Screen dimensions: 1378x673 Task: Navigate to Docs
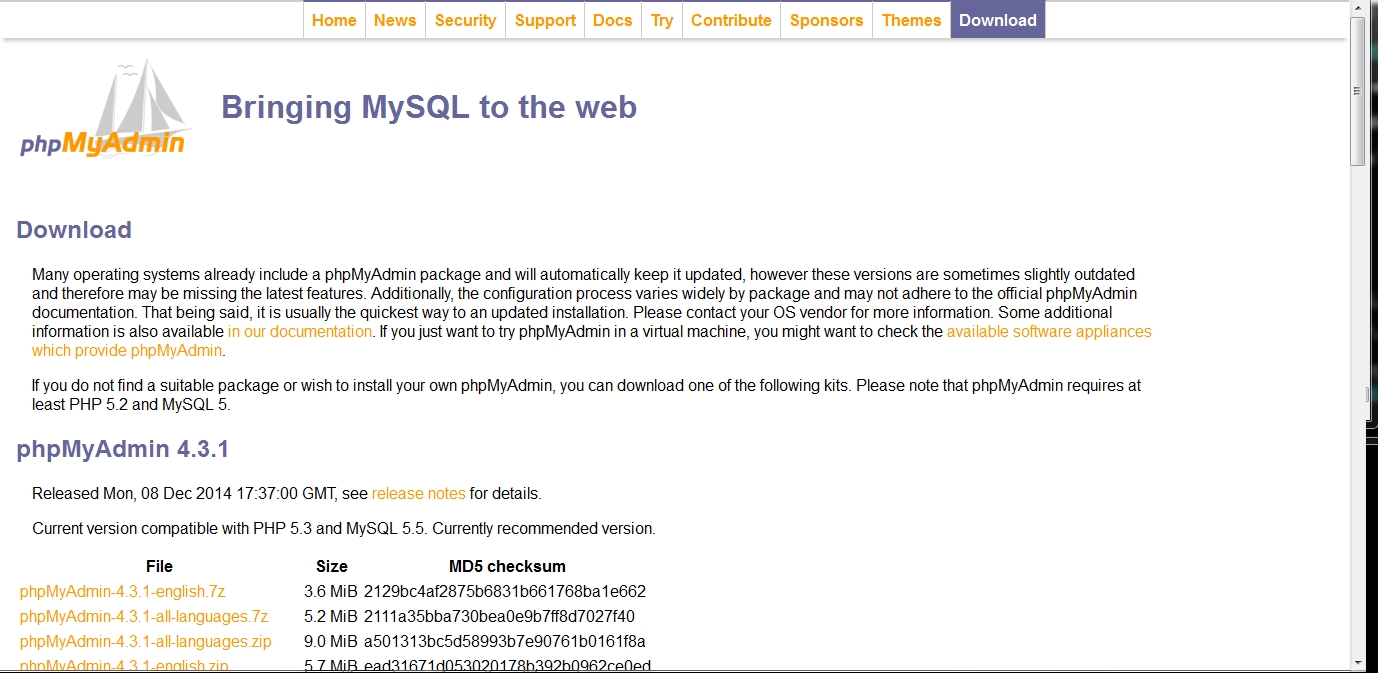(612, 20)
